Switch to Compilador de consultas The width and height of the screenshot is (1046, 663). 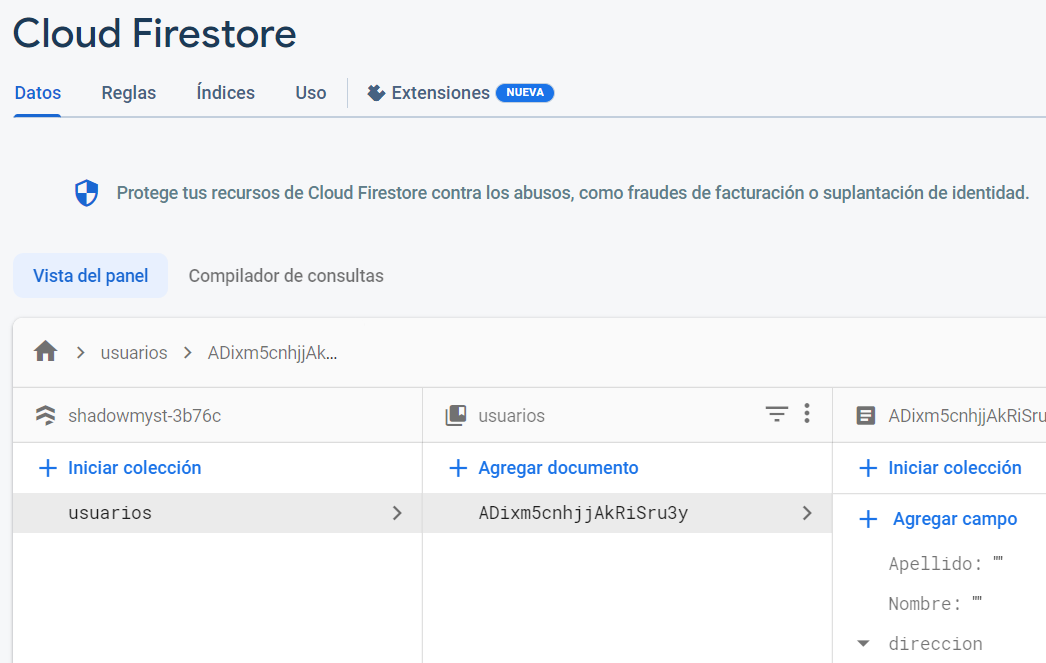point(286,275)
